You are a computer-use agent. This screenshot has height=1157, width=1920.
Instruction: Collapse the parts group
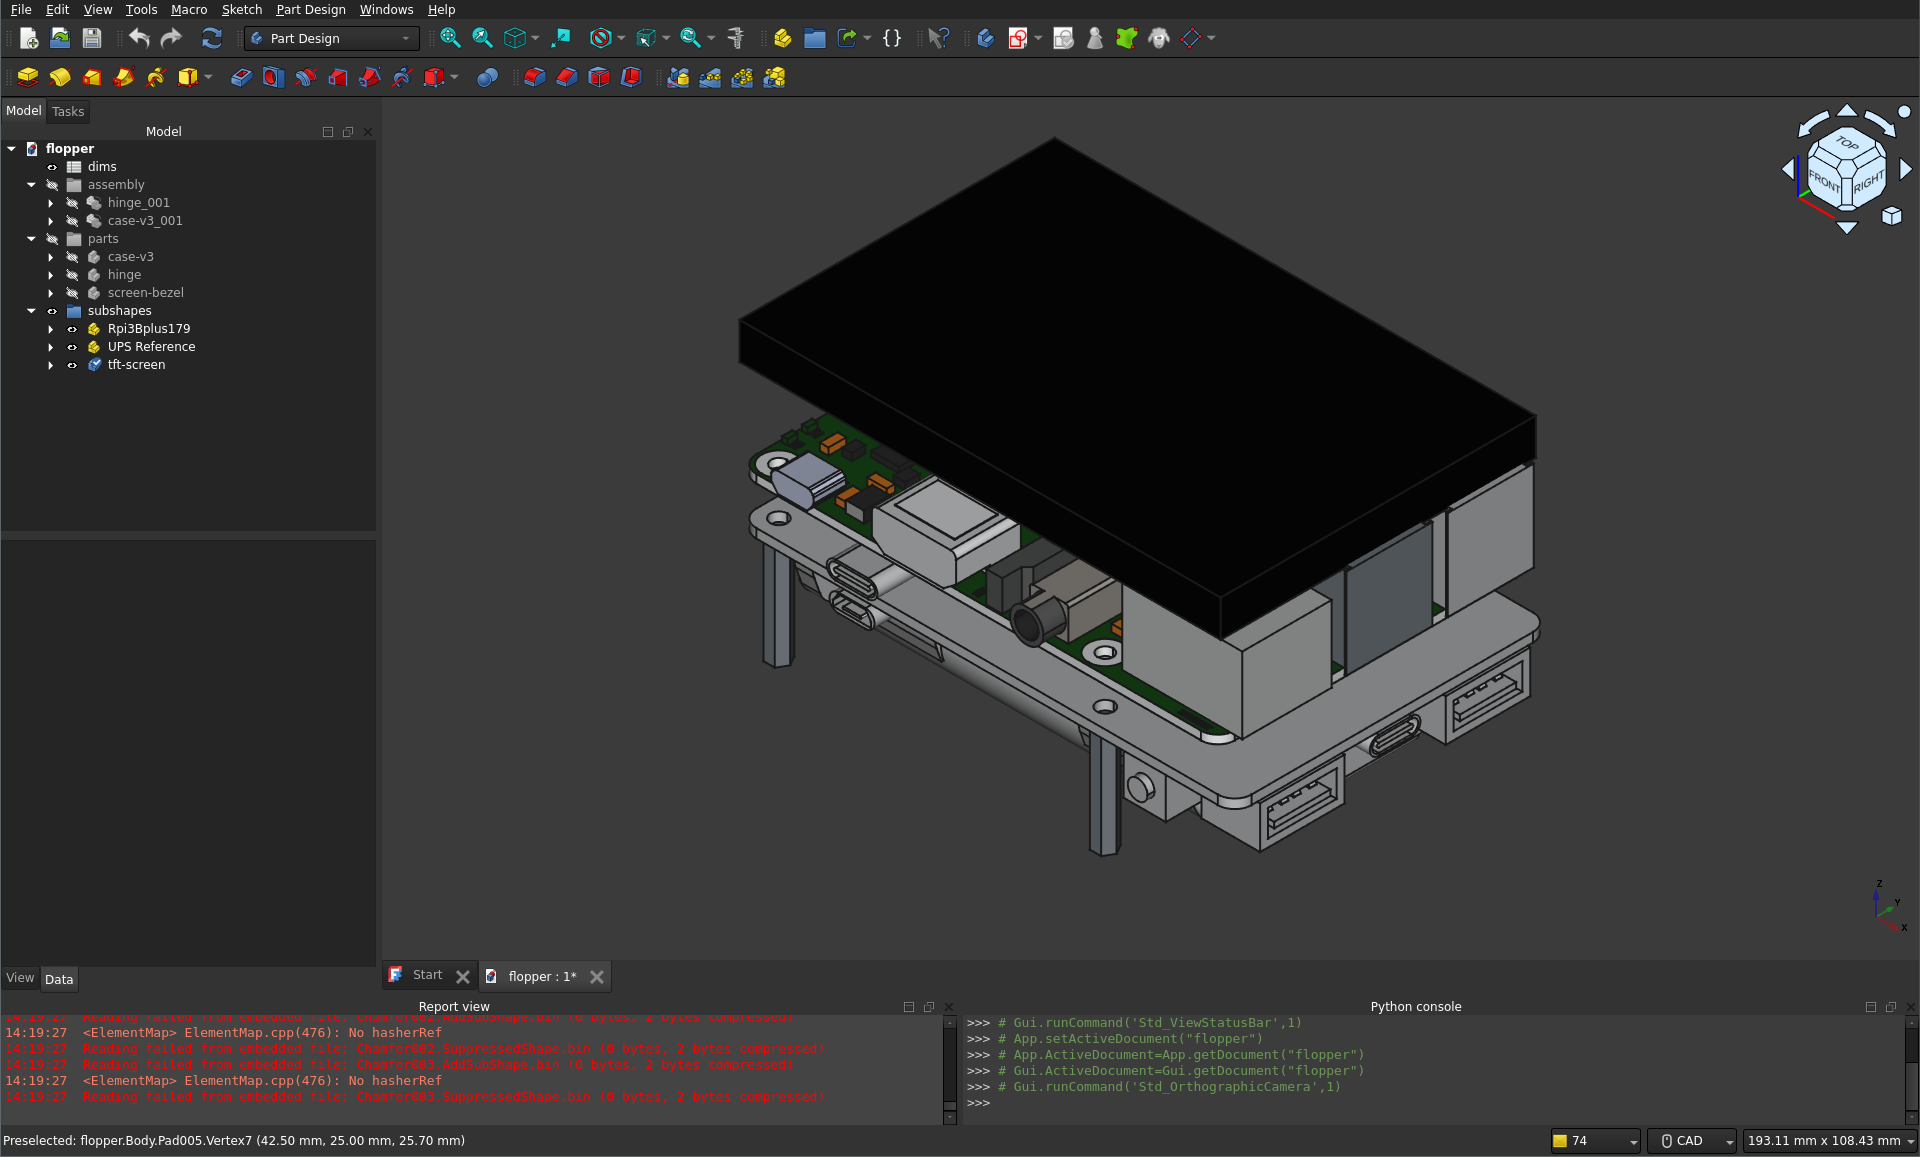pos(31,239)
